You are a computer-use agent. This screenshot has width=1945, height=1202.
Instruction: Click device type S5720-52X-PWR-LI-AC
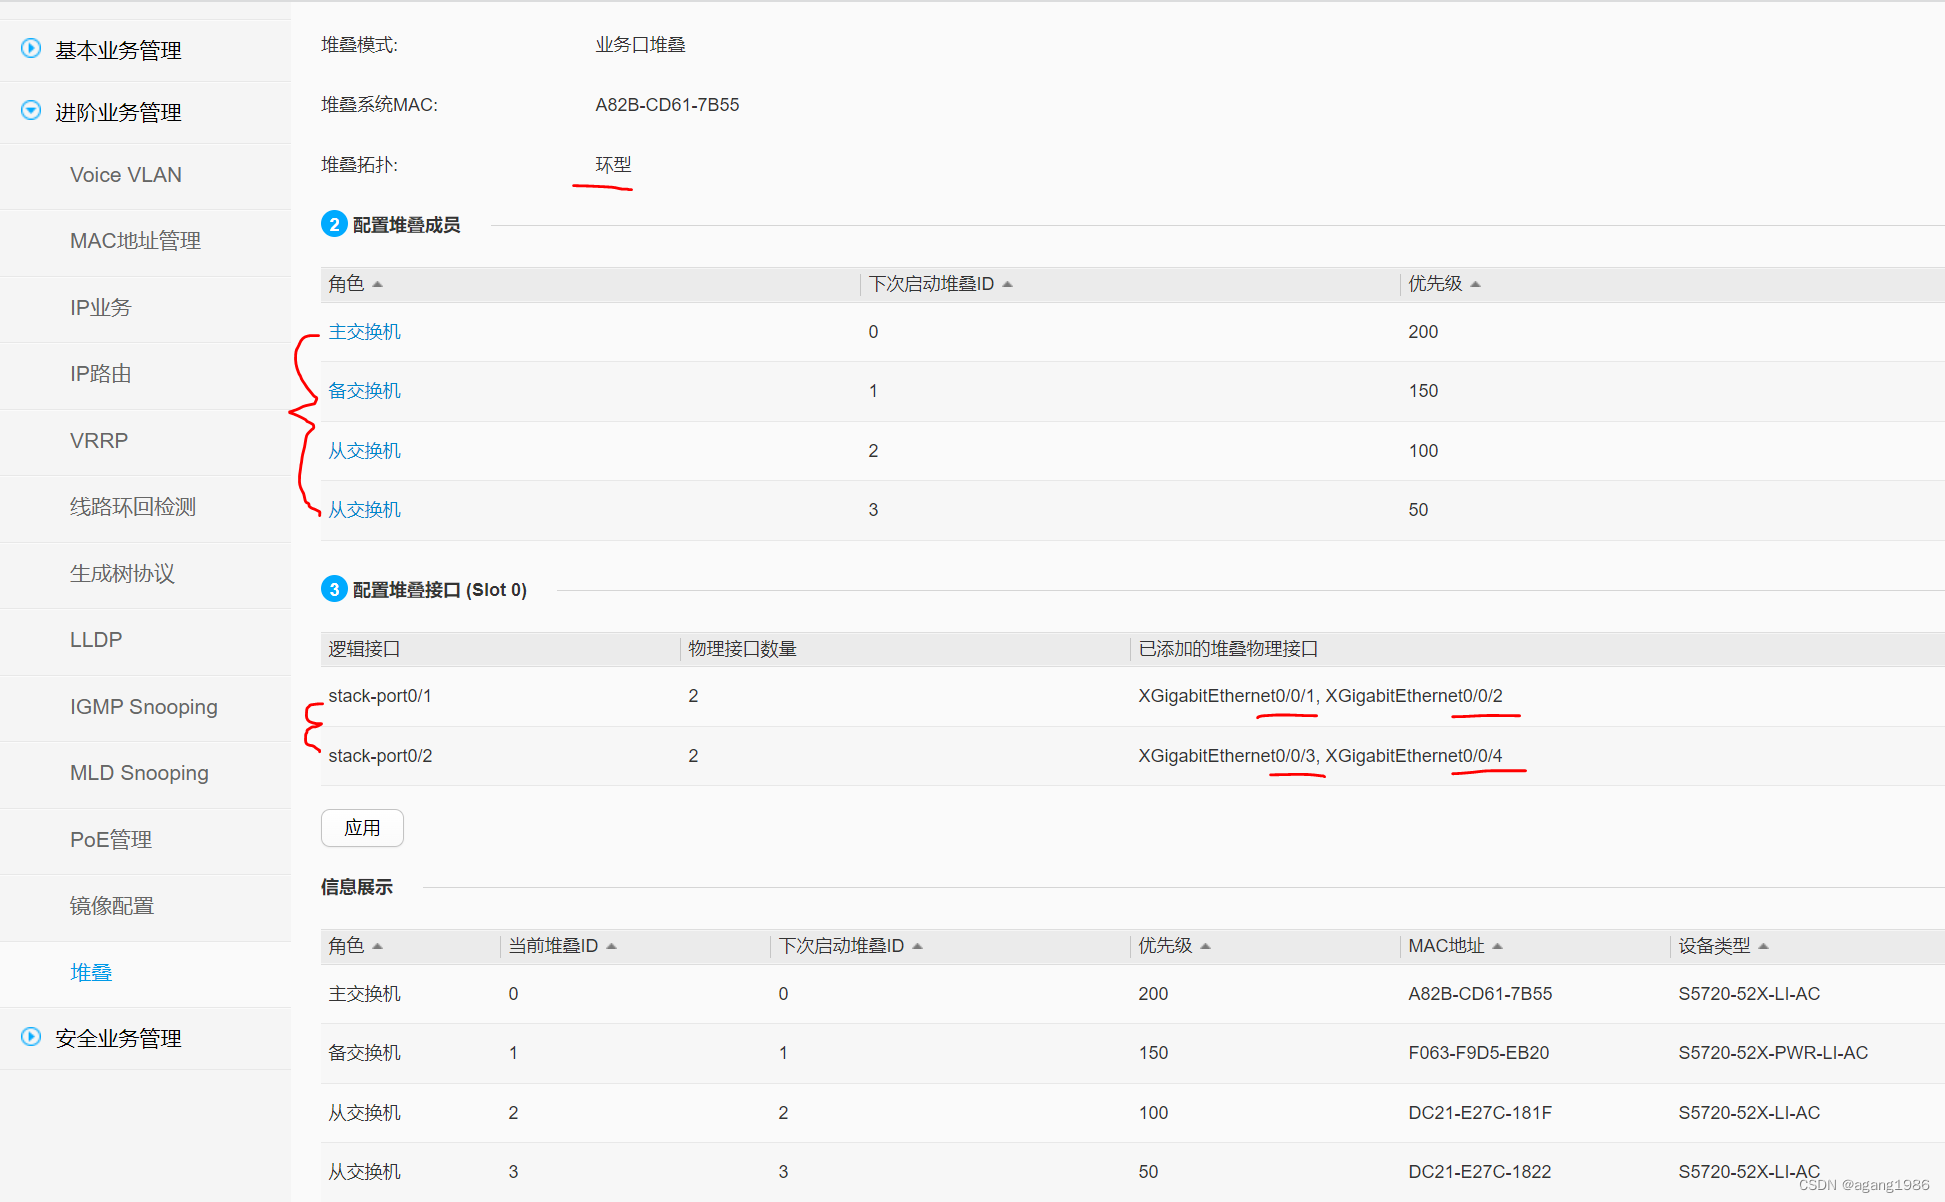[1773, 1053]
